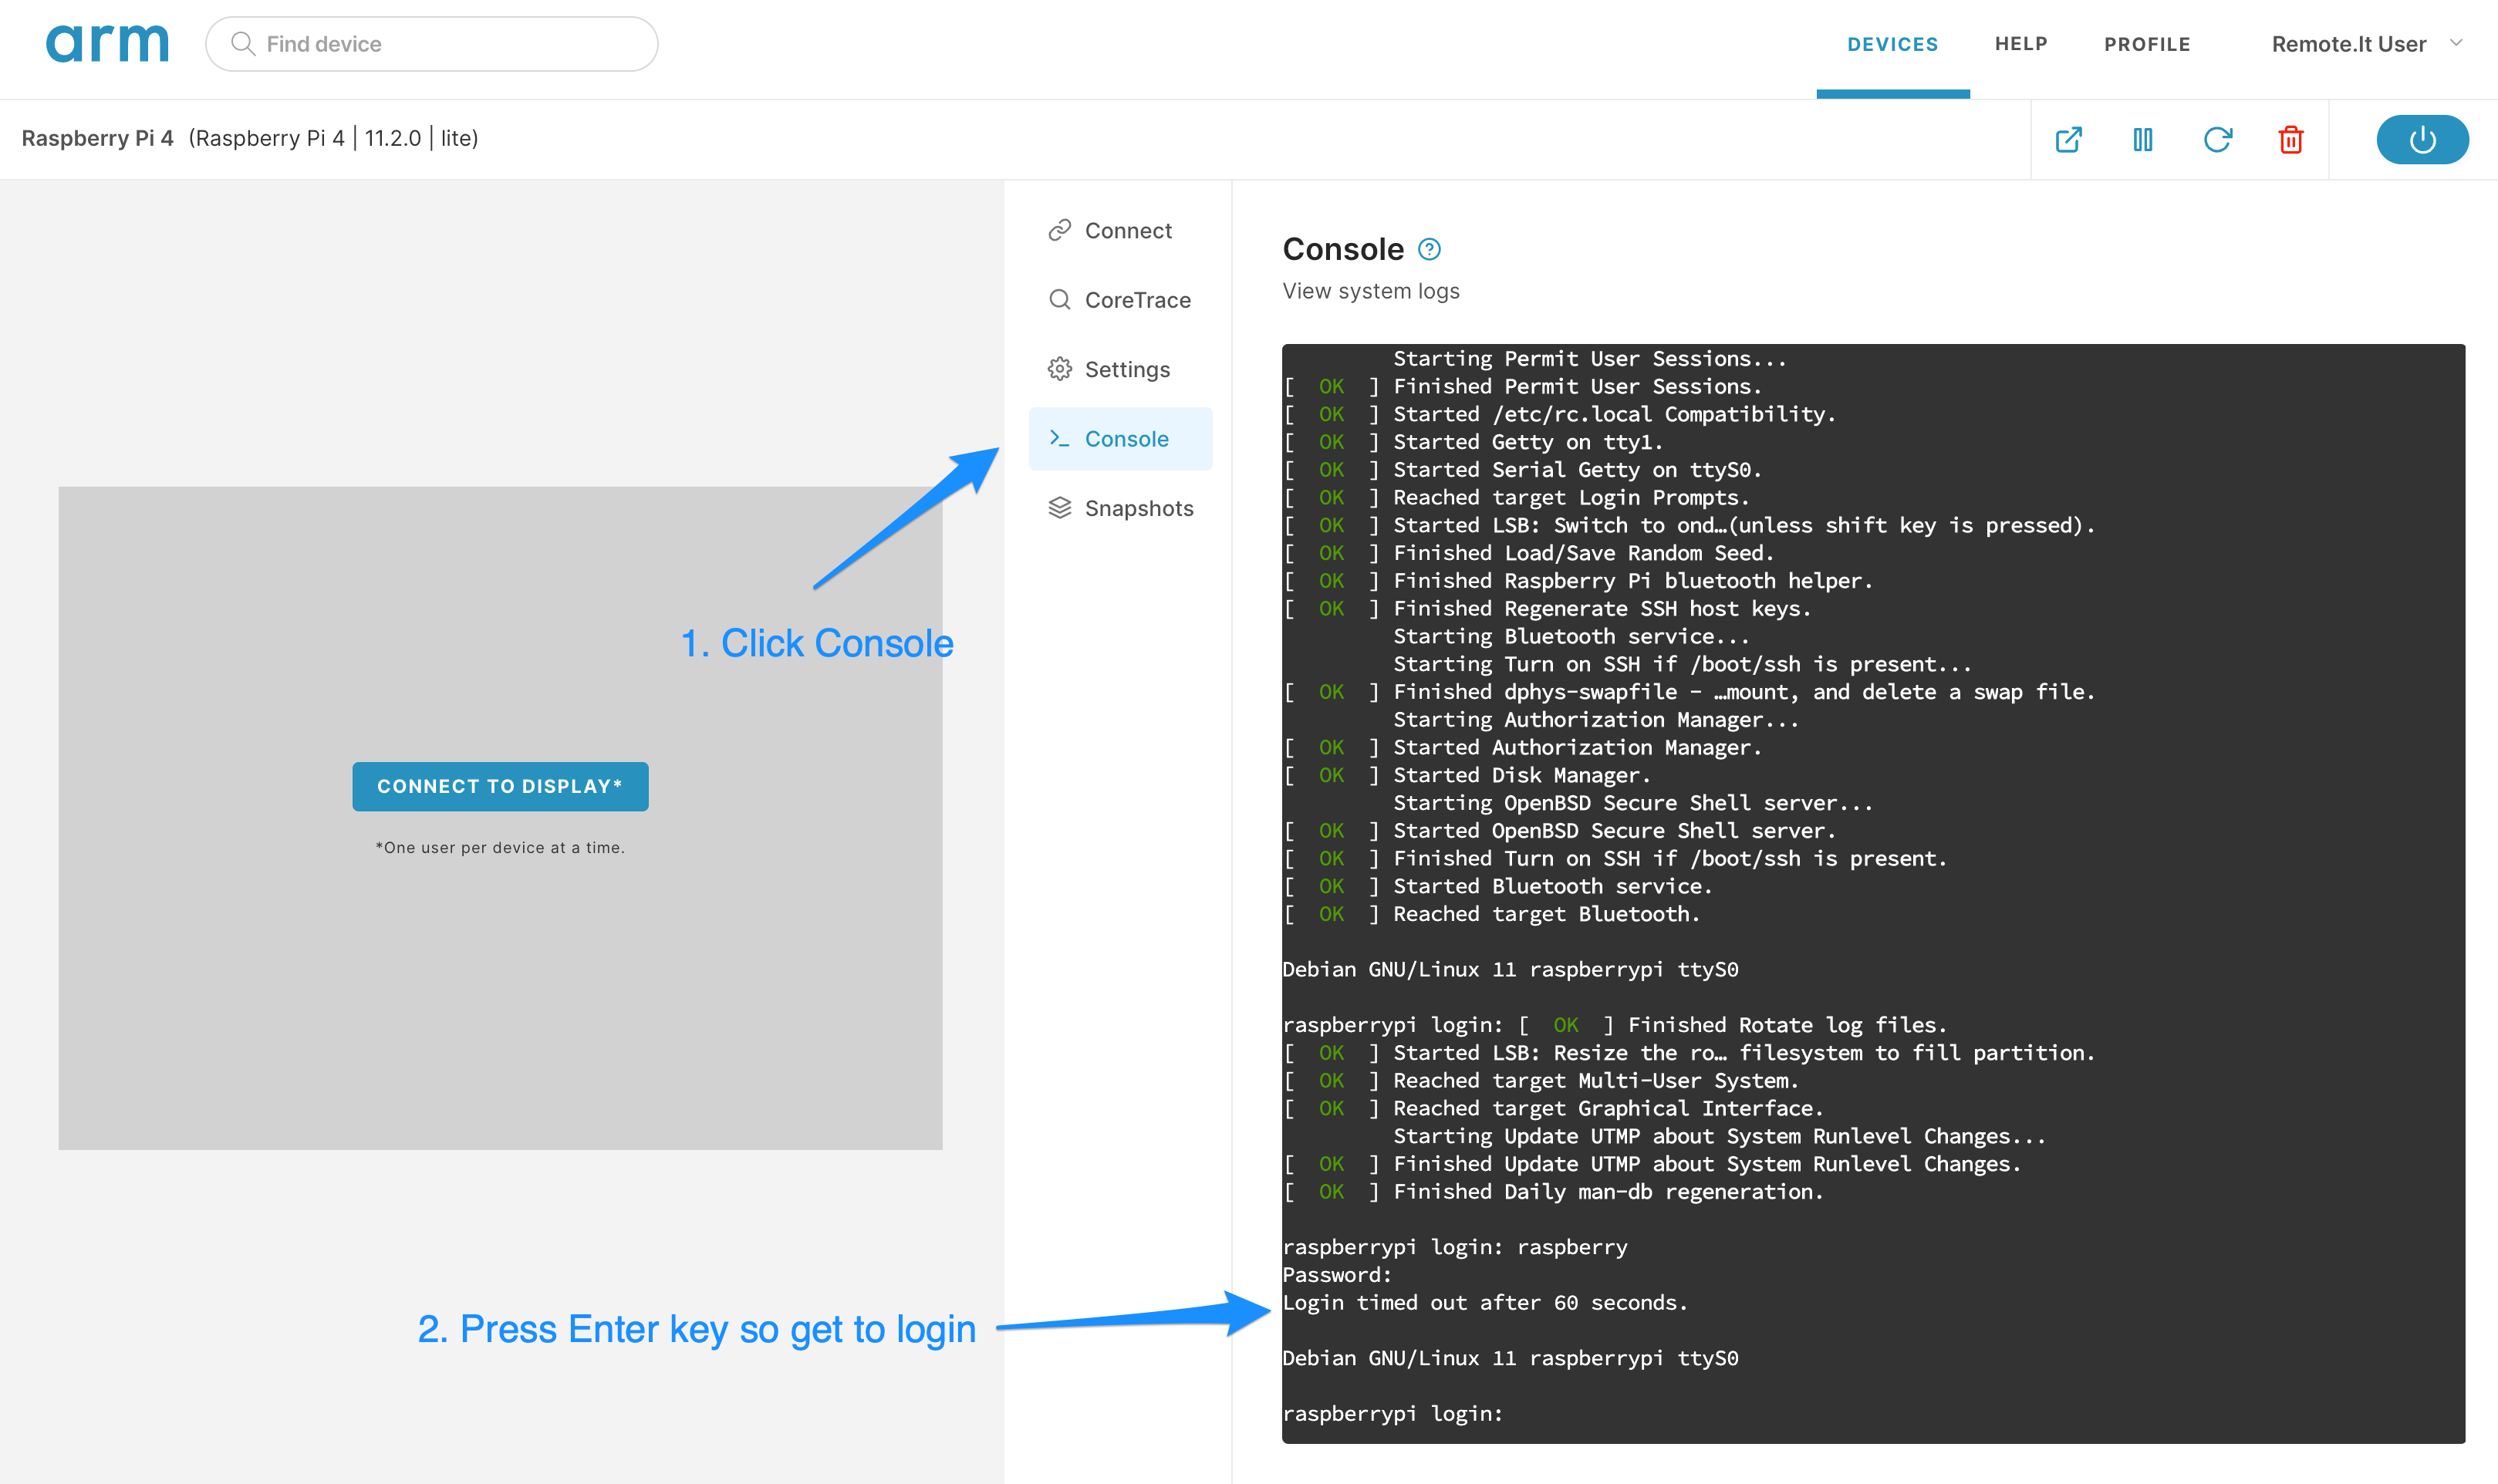Viewport: 2498px width, 1484px height.
Task: Select Connect in the sidebar
Action: coord(1120,231)
